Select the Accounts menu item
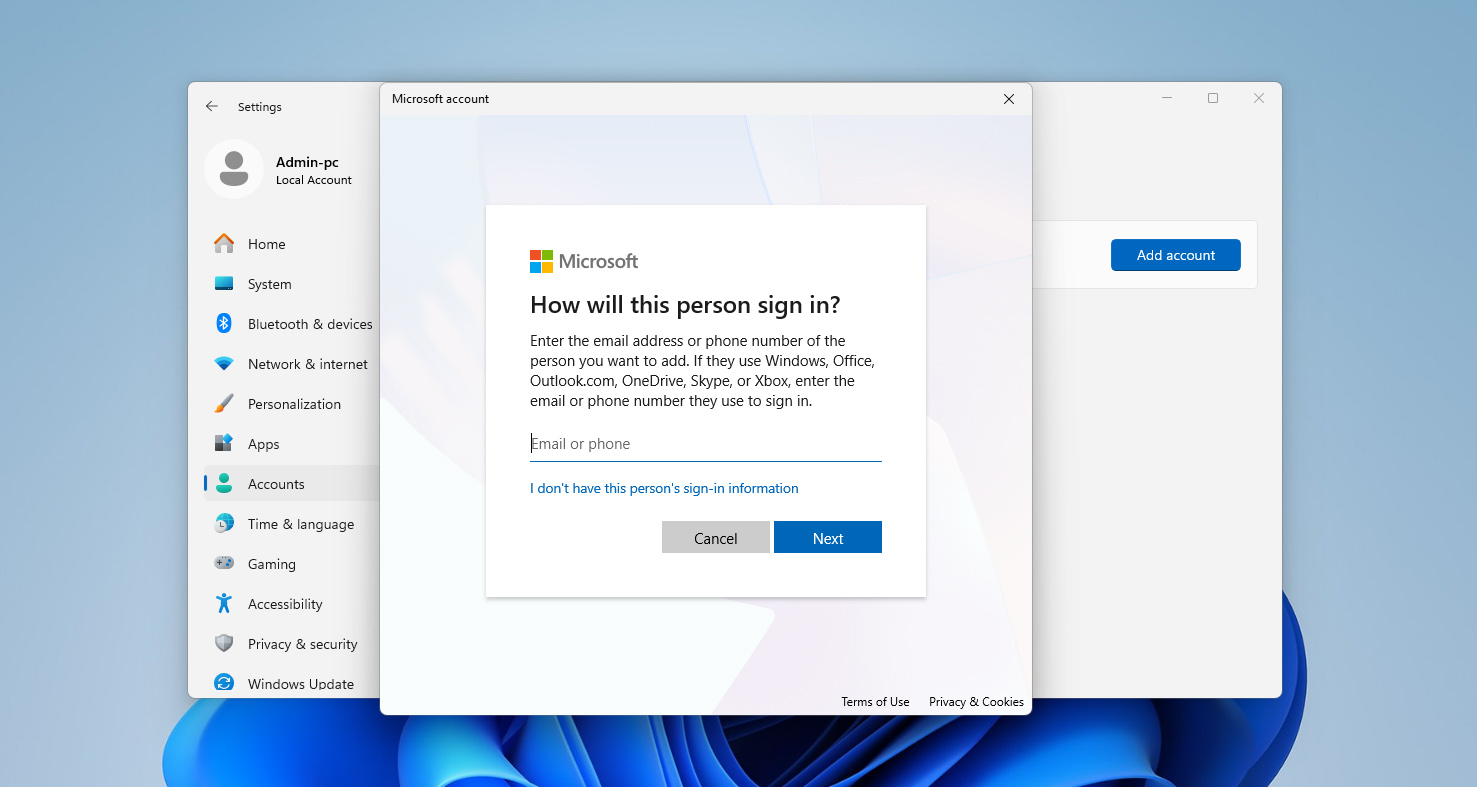This screenshot has height=787, width=1477. pos(276,484)
